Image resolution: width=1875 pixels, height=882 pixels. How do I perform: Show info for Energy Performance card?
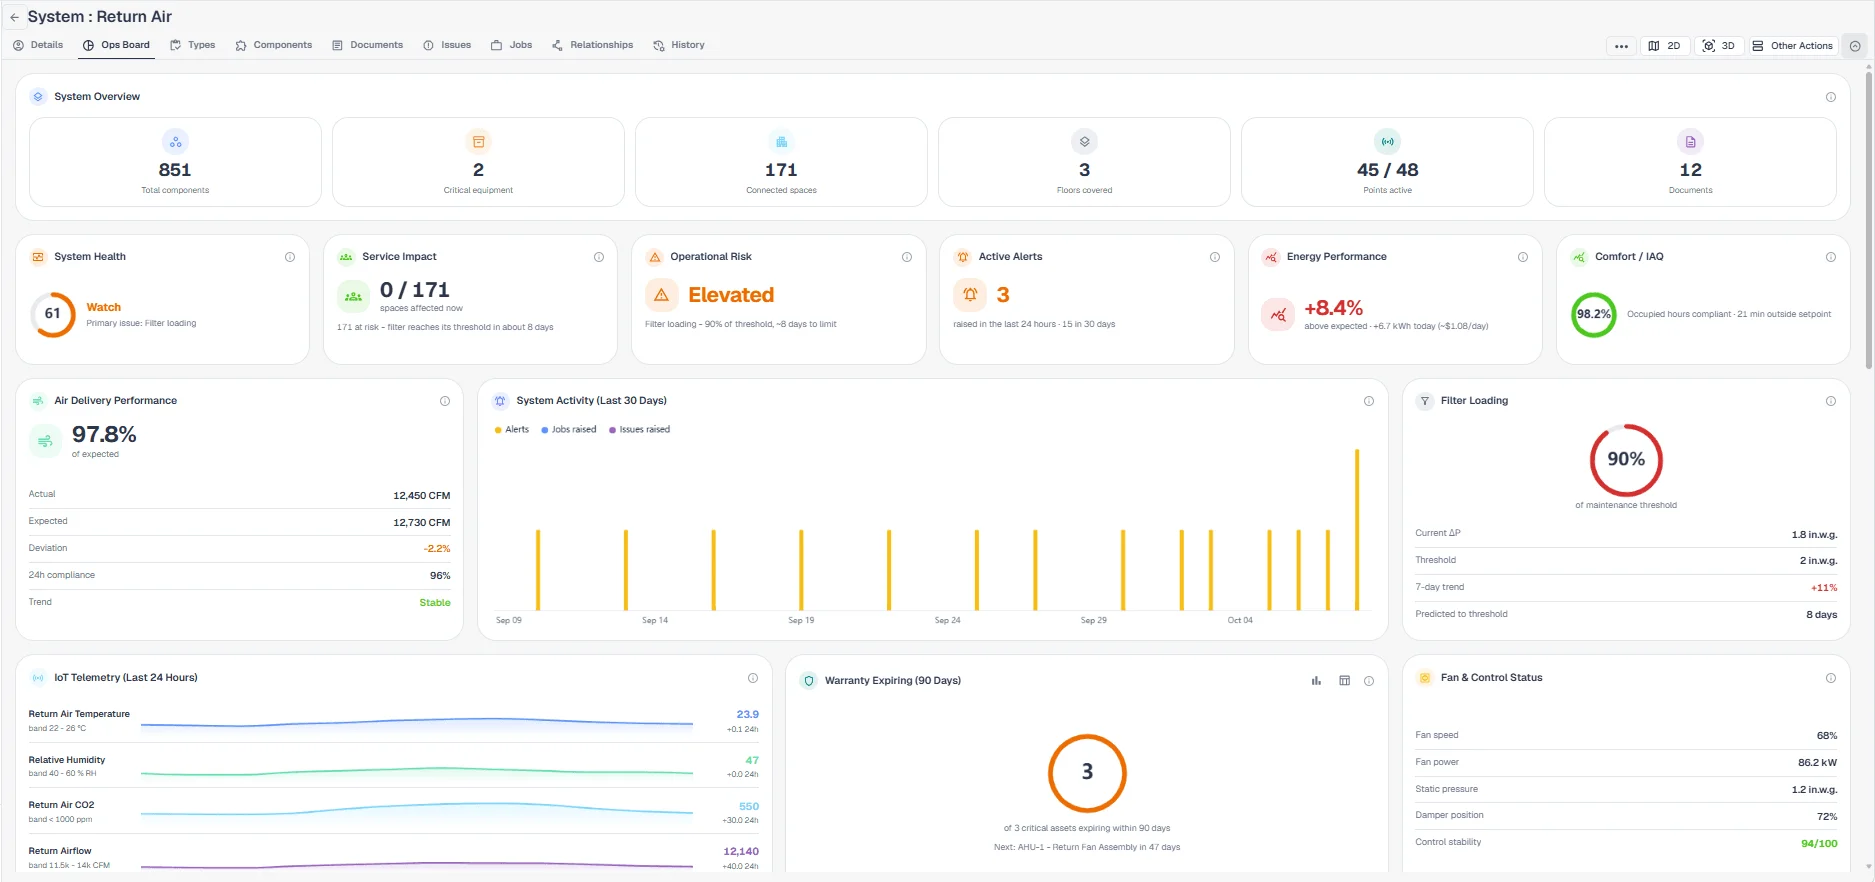[1523, 257]
